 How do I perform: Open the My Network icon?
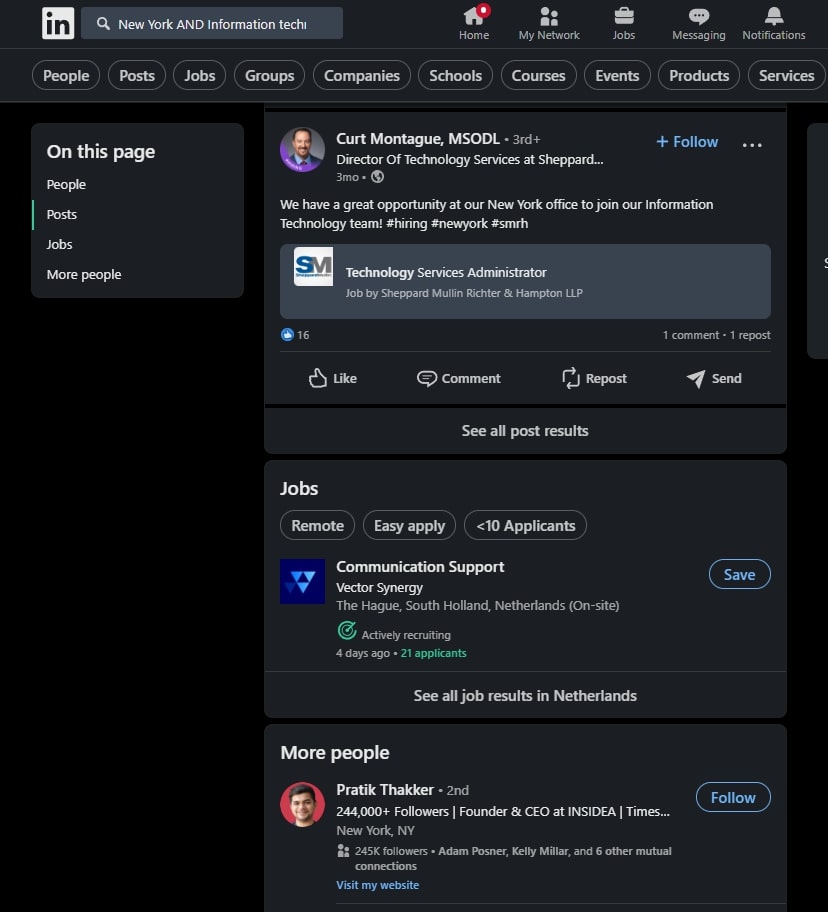tap(549, 16)
